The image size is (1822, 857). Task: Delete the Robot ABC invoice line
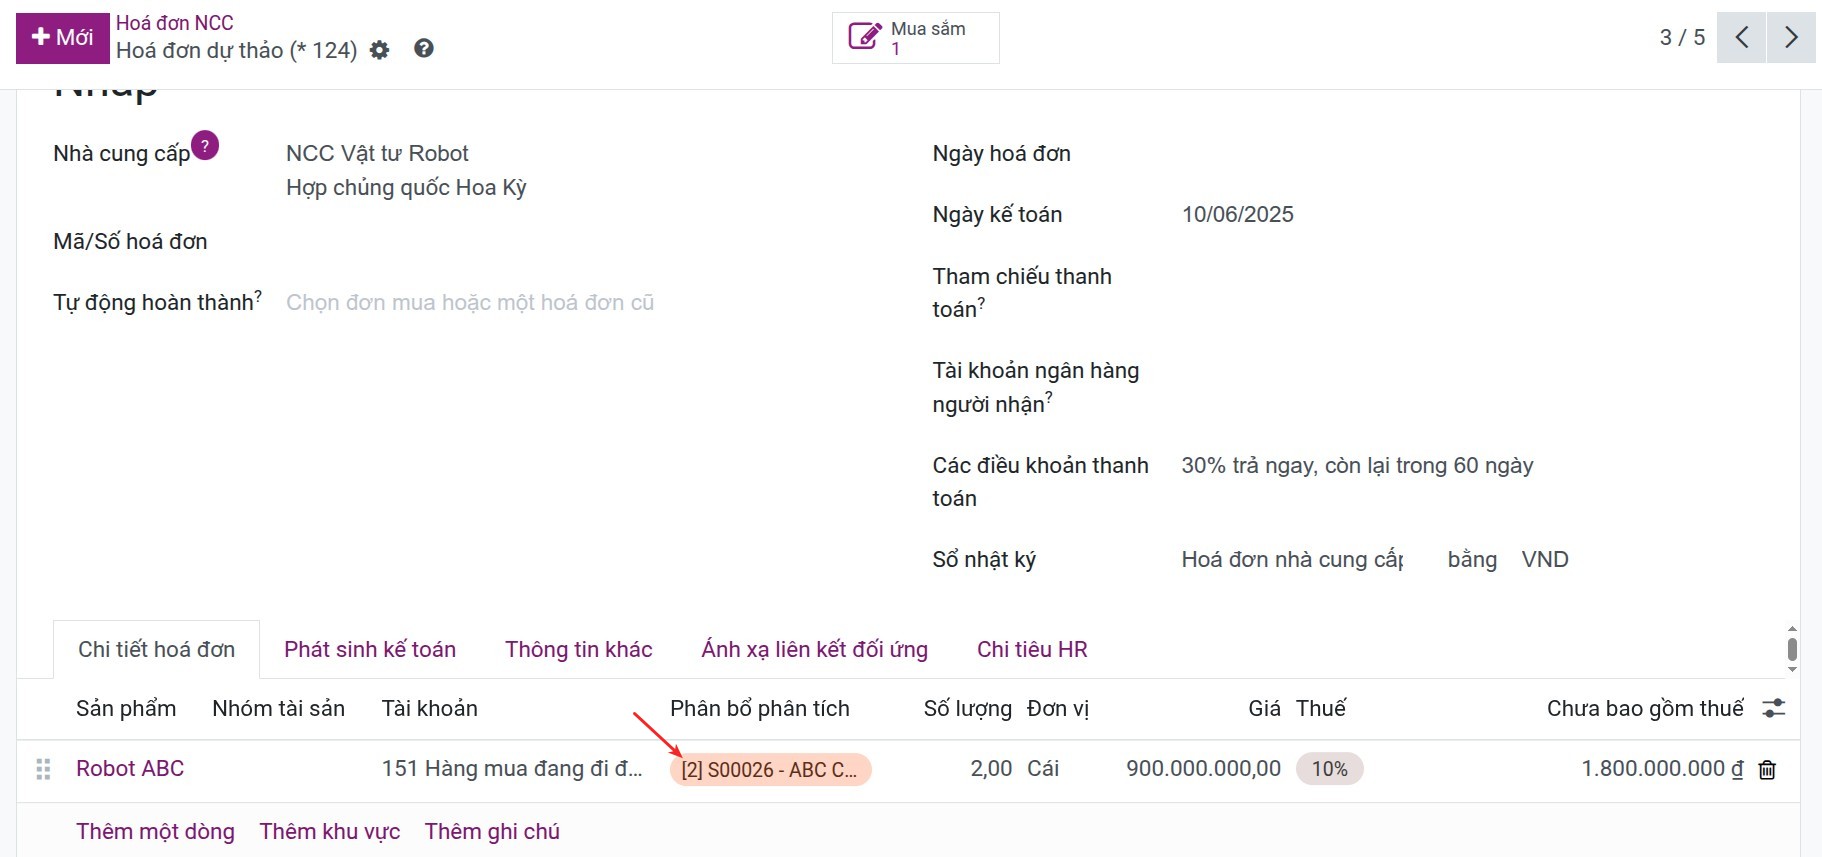pos(1767,769)
